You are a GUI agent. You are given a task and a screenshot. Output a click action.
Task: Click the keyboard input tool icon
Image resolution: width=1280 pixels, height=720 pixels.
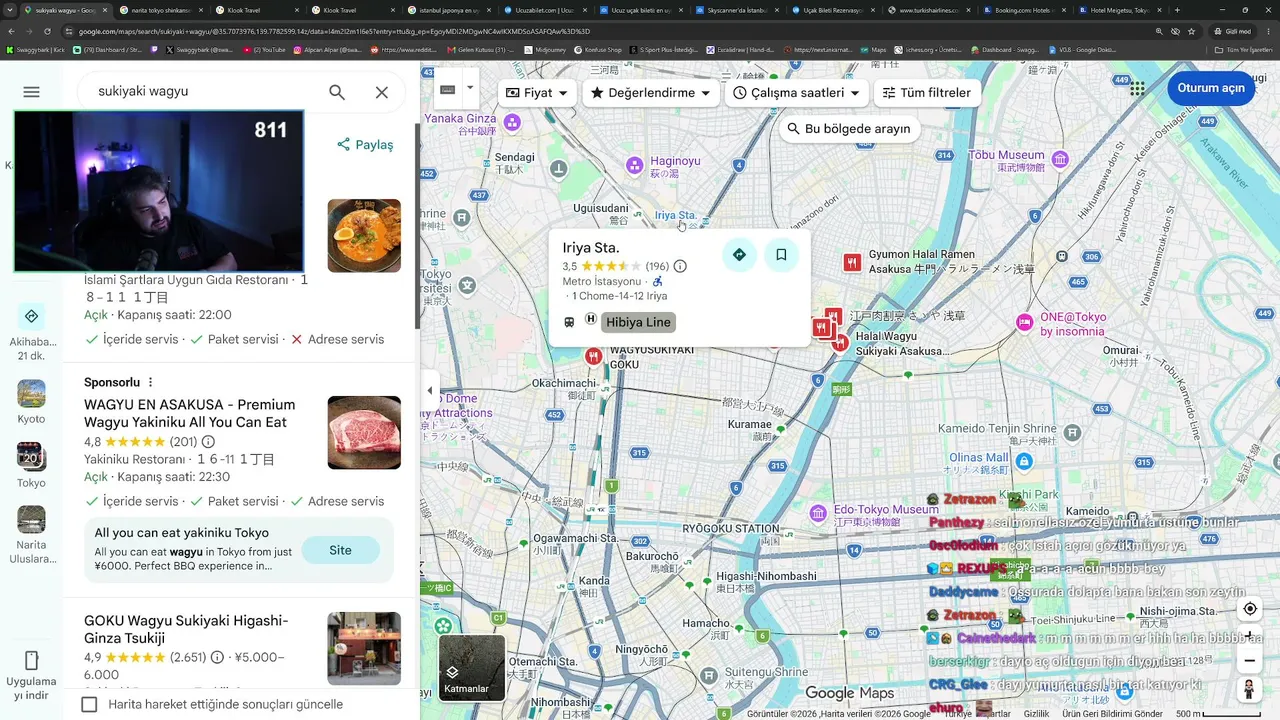click(x=448, y=89)
